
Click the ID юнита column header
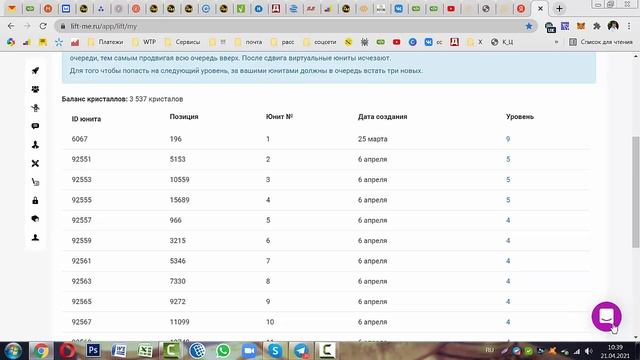pos(86,119)
